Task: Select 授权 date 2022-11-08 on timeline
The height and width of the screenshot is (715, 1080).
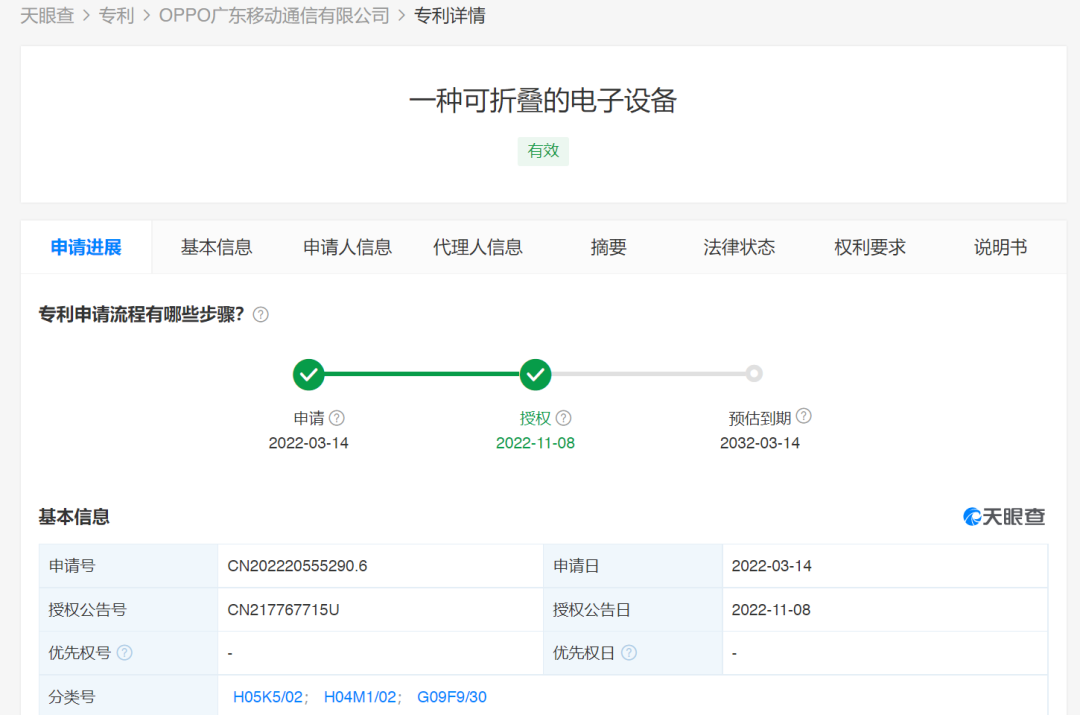Action: [x=535, y=443]
